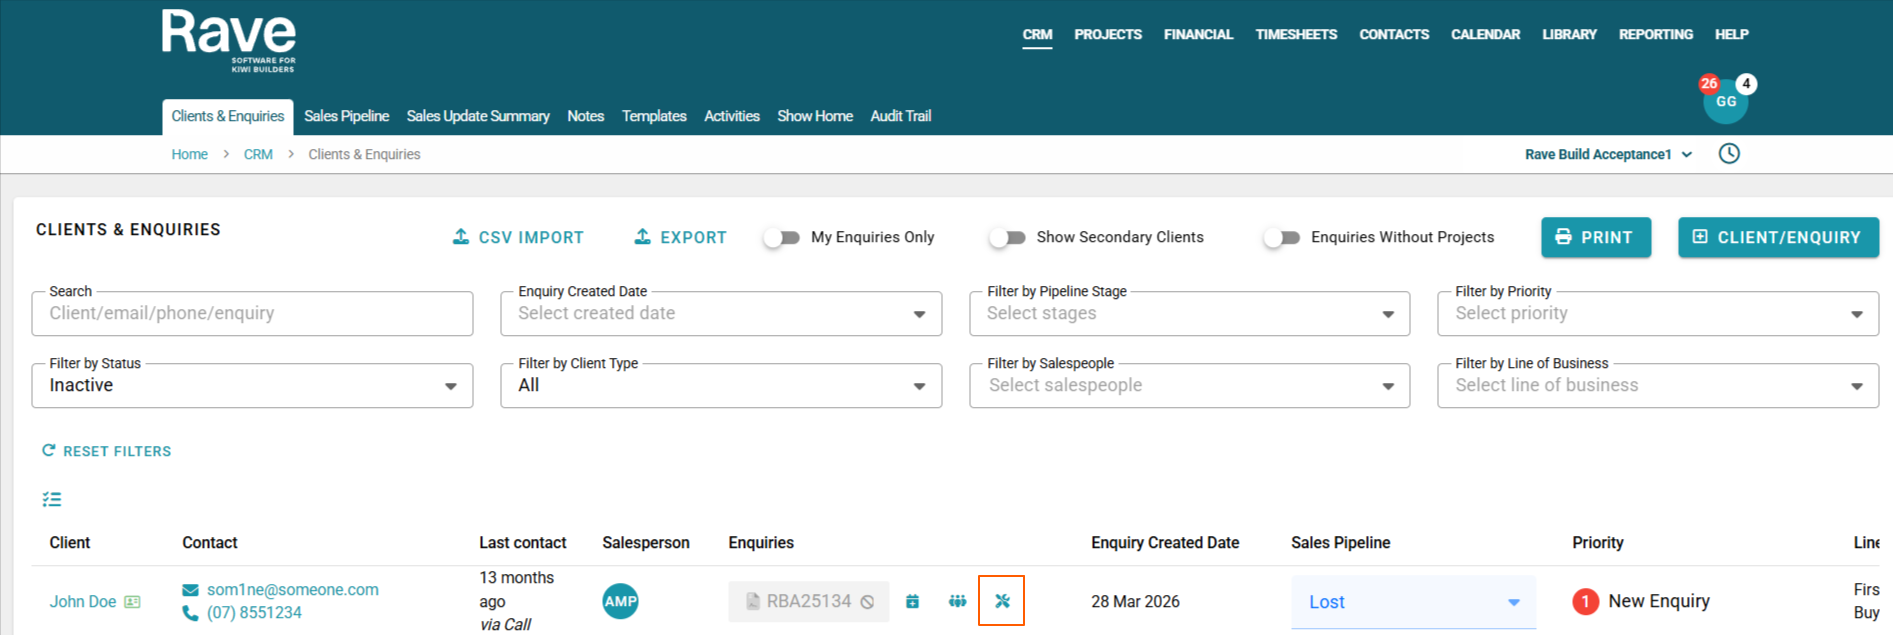The width and height of the screenshot is (1893, 635).
Task: Open the Projects menu
Action: 1107,34
